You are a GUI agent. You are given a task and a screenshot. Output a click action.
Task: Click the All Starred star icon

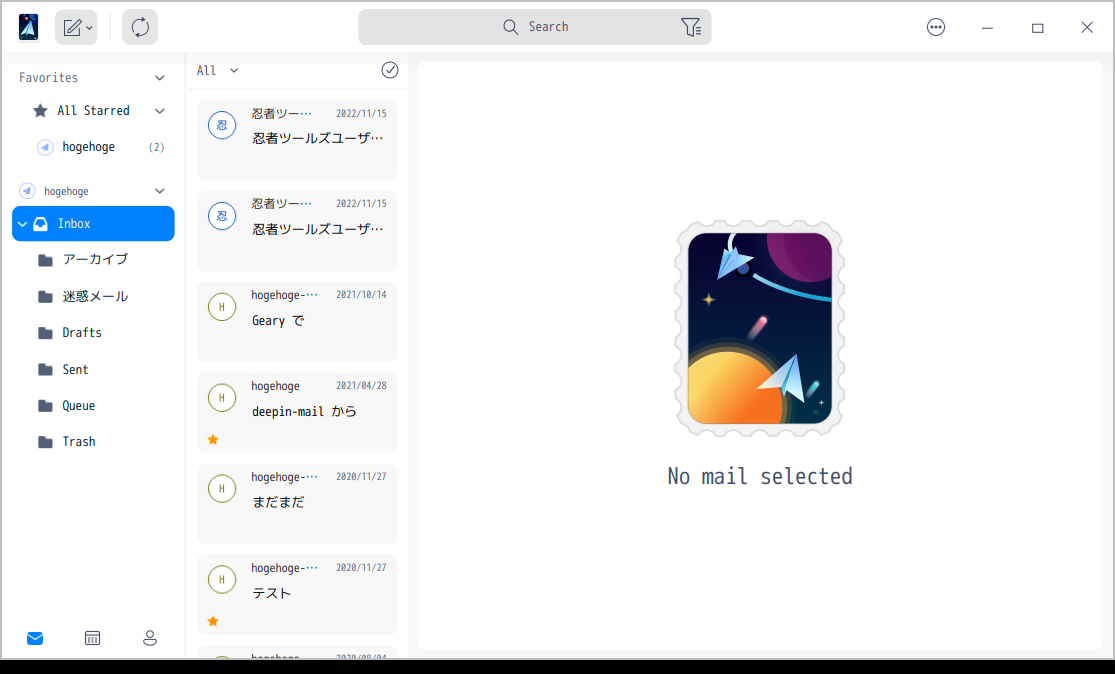tap(41, 110)
